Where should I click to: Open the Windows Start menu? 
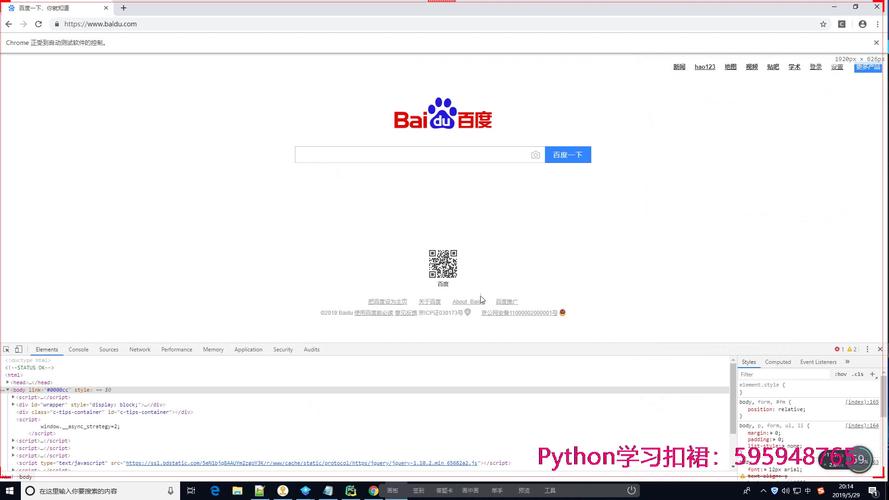point(10,491)
